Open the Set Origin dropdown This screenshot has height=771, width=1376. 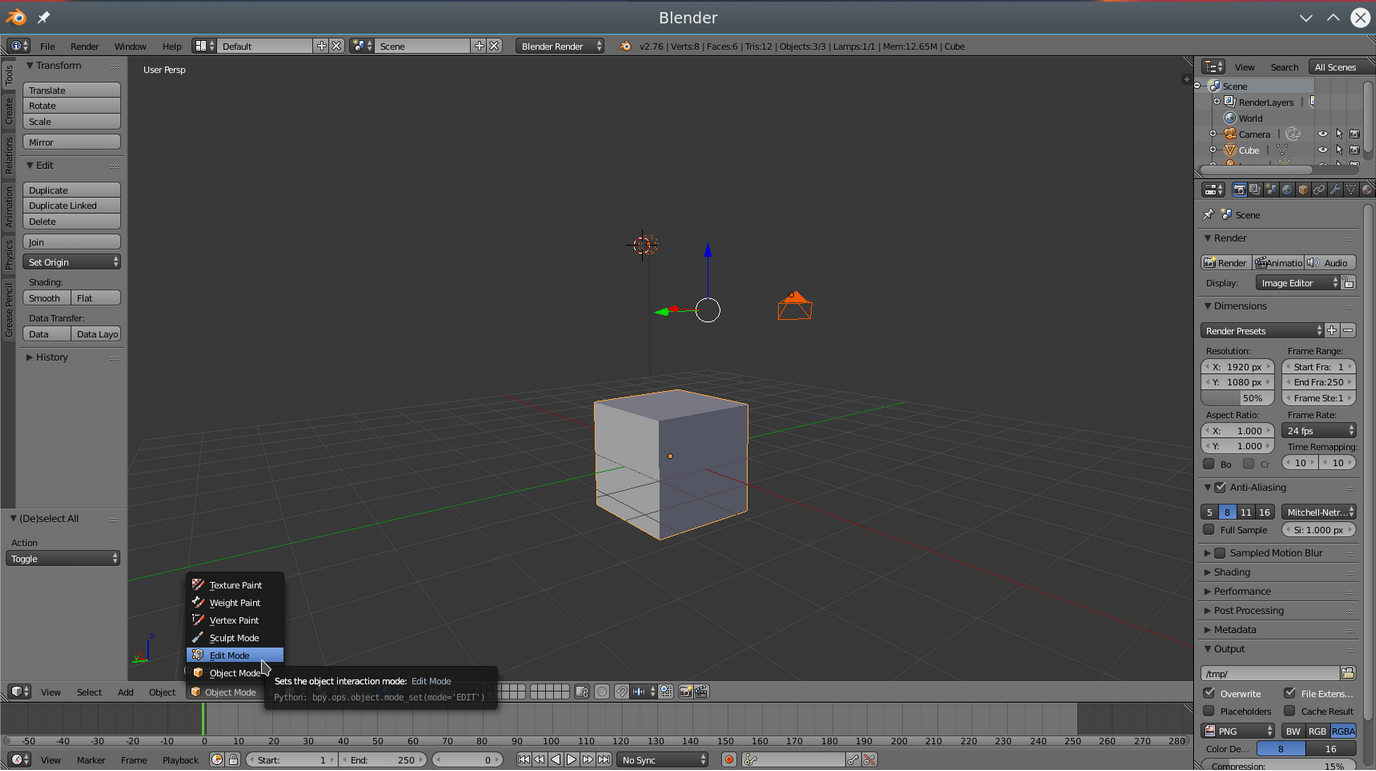coord(72,262)
